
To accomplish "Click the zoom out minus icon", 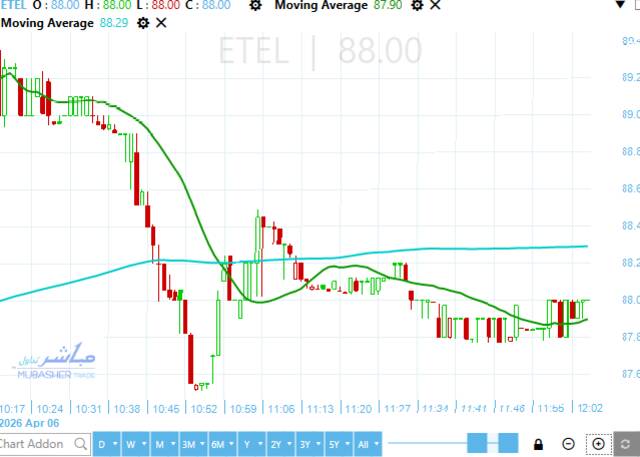I will 568,444.
